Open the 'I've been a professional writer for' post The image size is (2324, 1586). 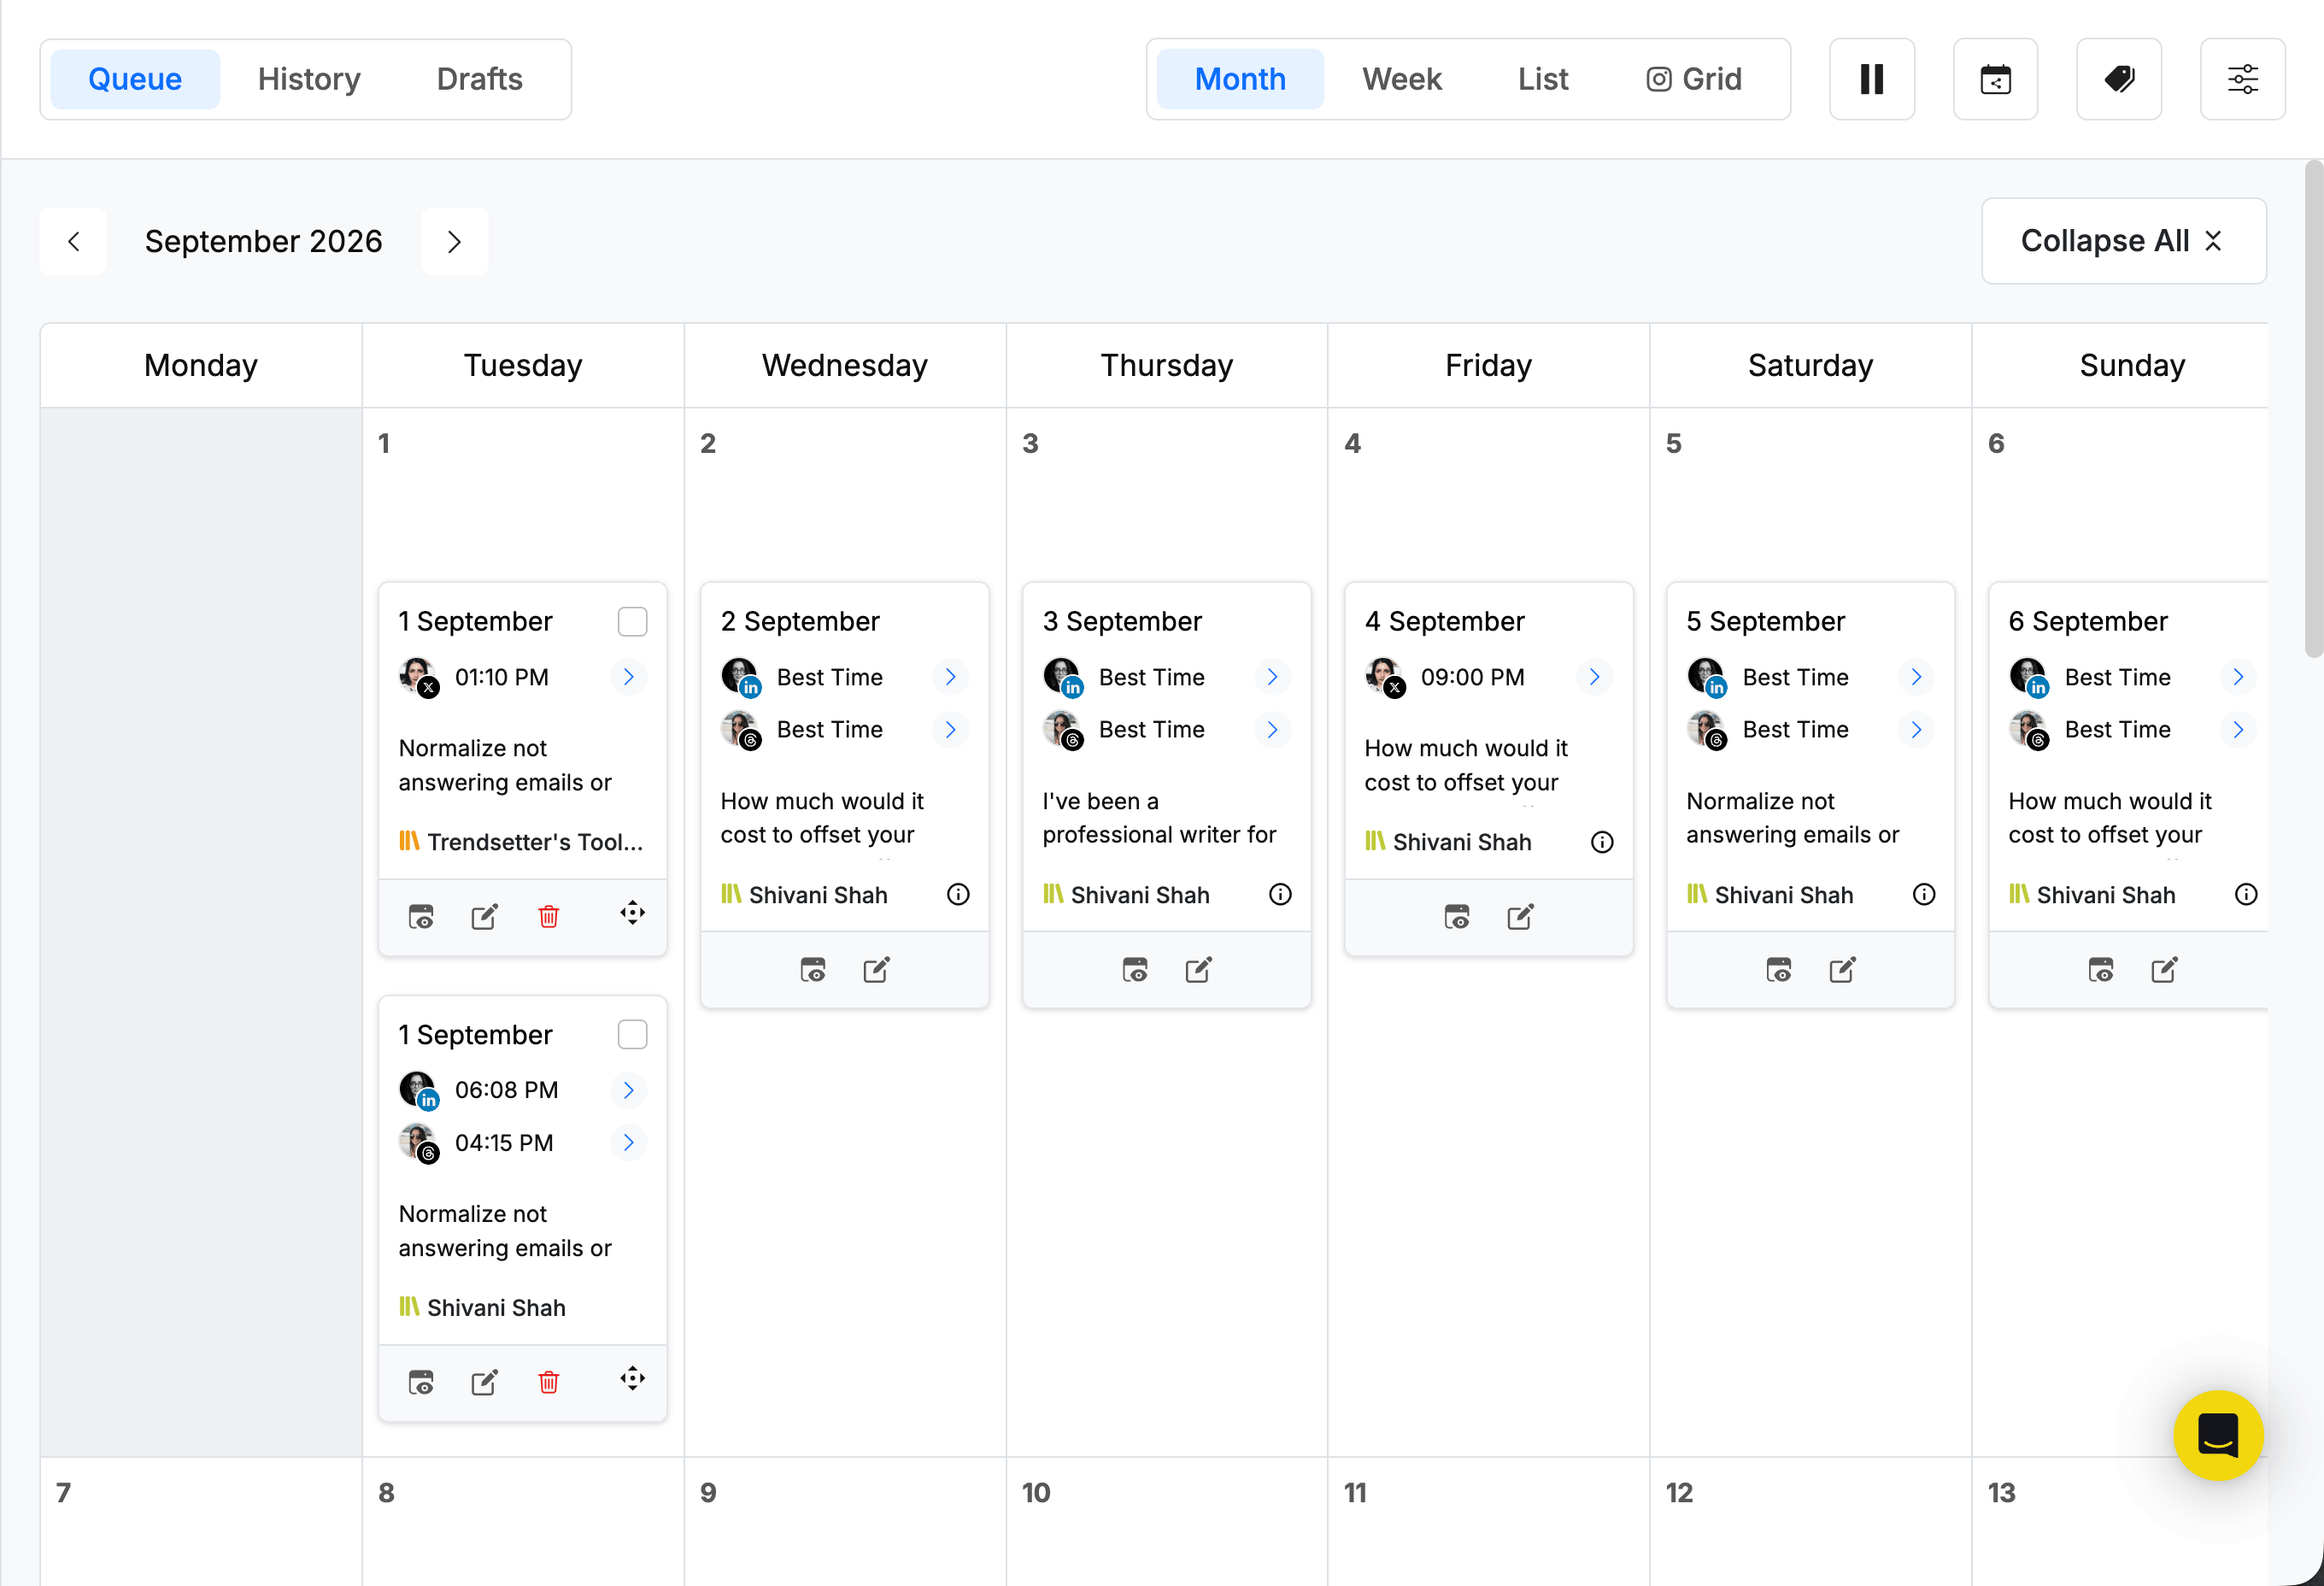1159,818
